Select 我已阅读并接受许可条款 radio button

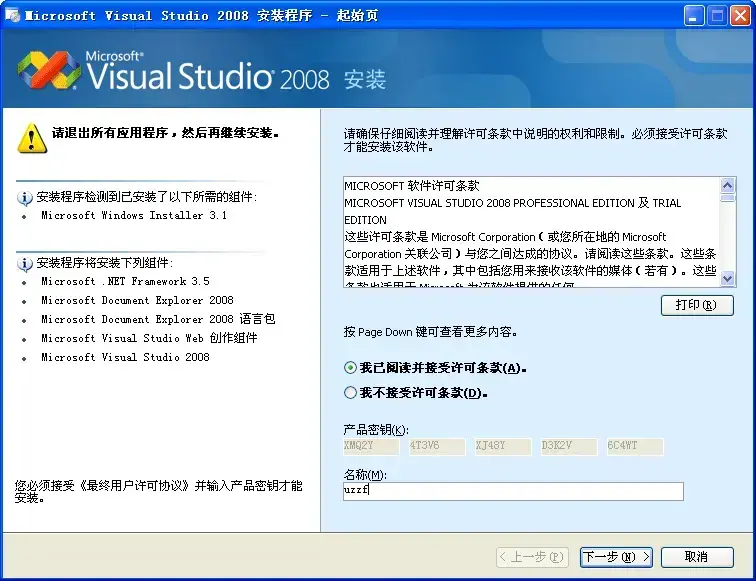pyautogui.click(x=351, y=368)
